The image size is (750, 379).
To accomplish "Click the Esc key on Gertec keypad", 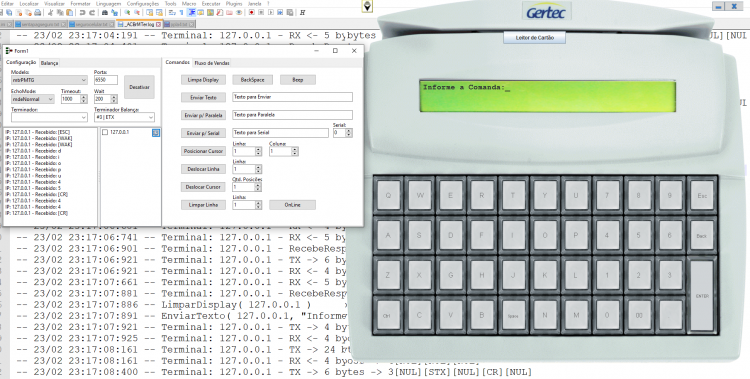I will click(702, 196).
